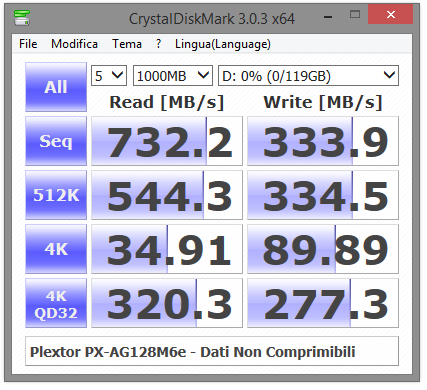Viewport: 427px width, 390px height.
Task: Run all benchmarks with the All button
Action: 56,87
